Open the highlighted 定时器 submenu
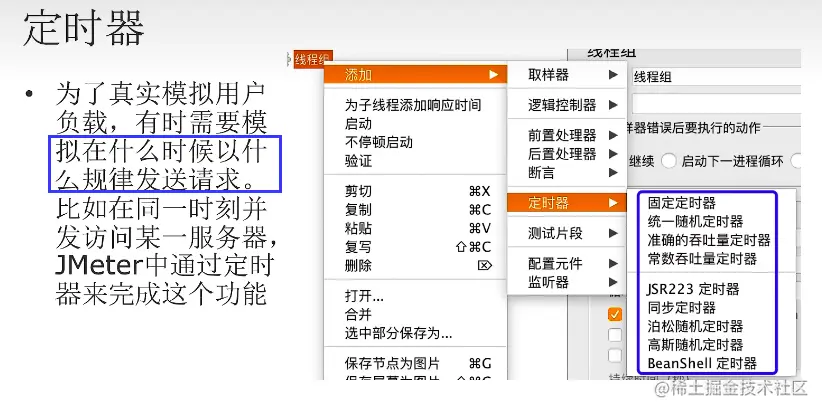The width and height of the screenshot is (822, 412). coord(567,202)
